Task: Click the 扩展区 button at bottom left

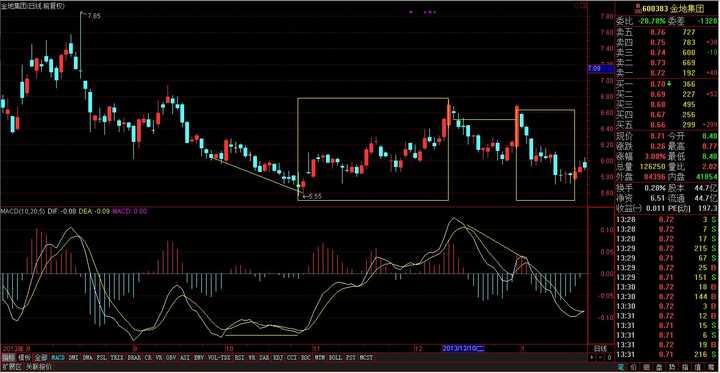Action: [10, 367]
